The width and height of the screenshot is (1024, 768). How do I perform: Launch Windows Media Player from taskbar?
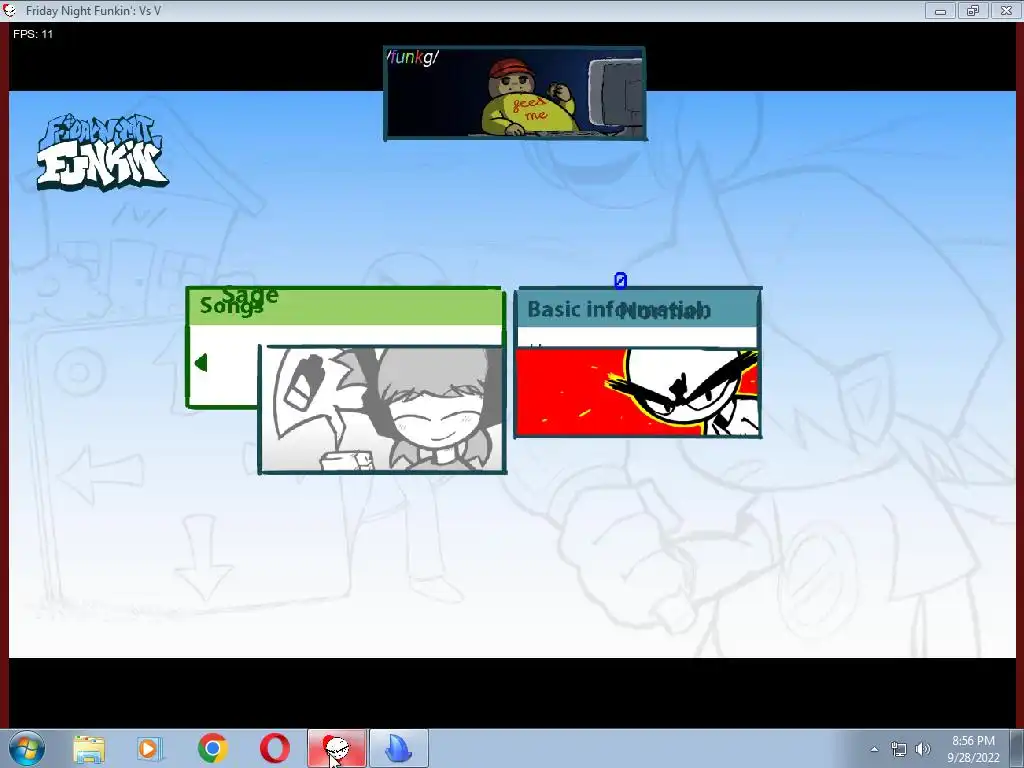[150, 748]
